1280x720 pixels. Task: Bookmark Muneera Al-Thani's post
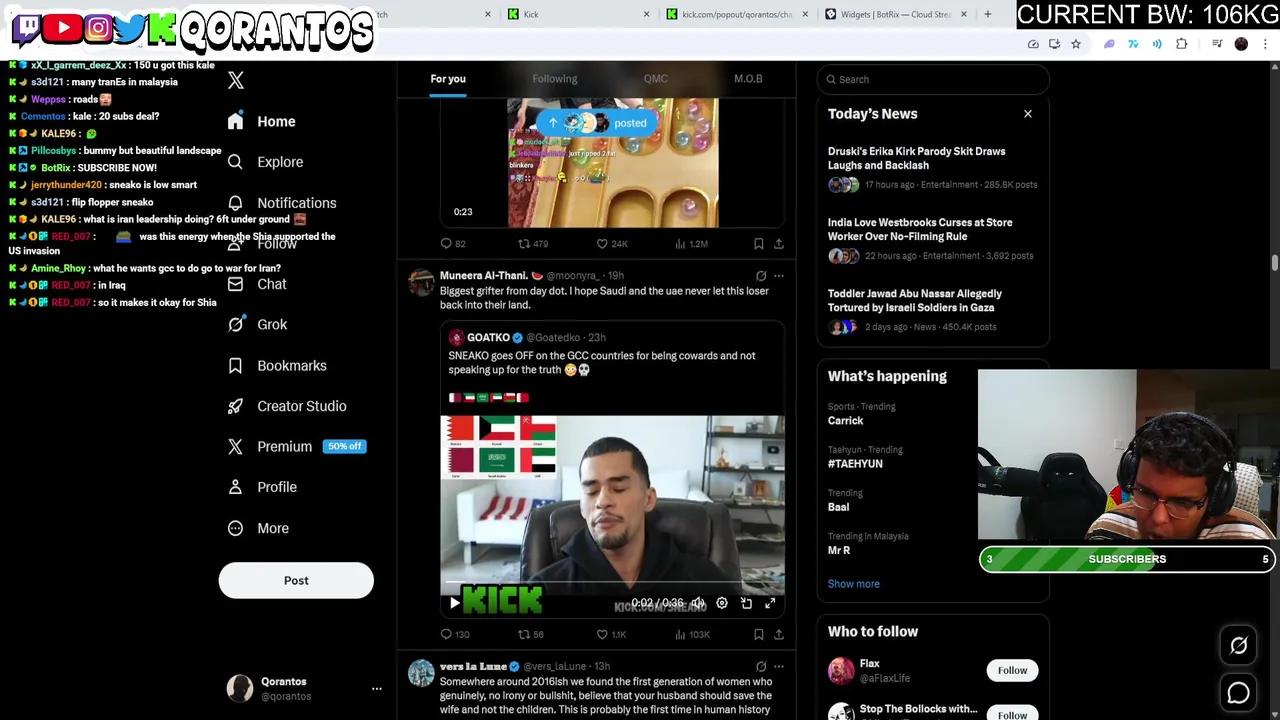click(758, 634)
